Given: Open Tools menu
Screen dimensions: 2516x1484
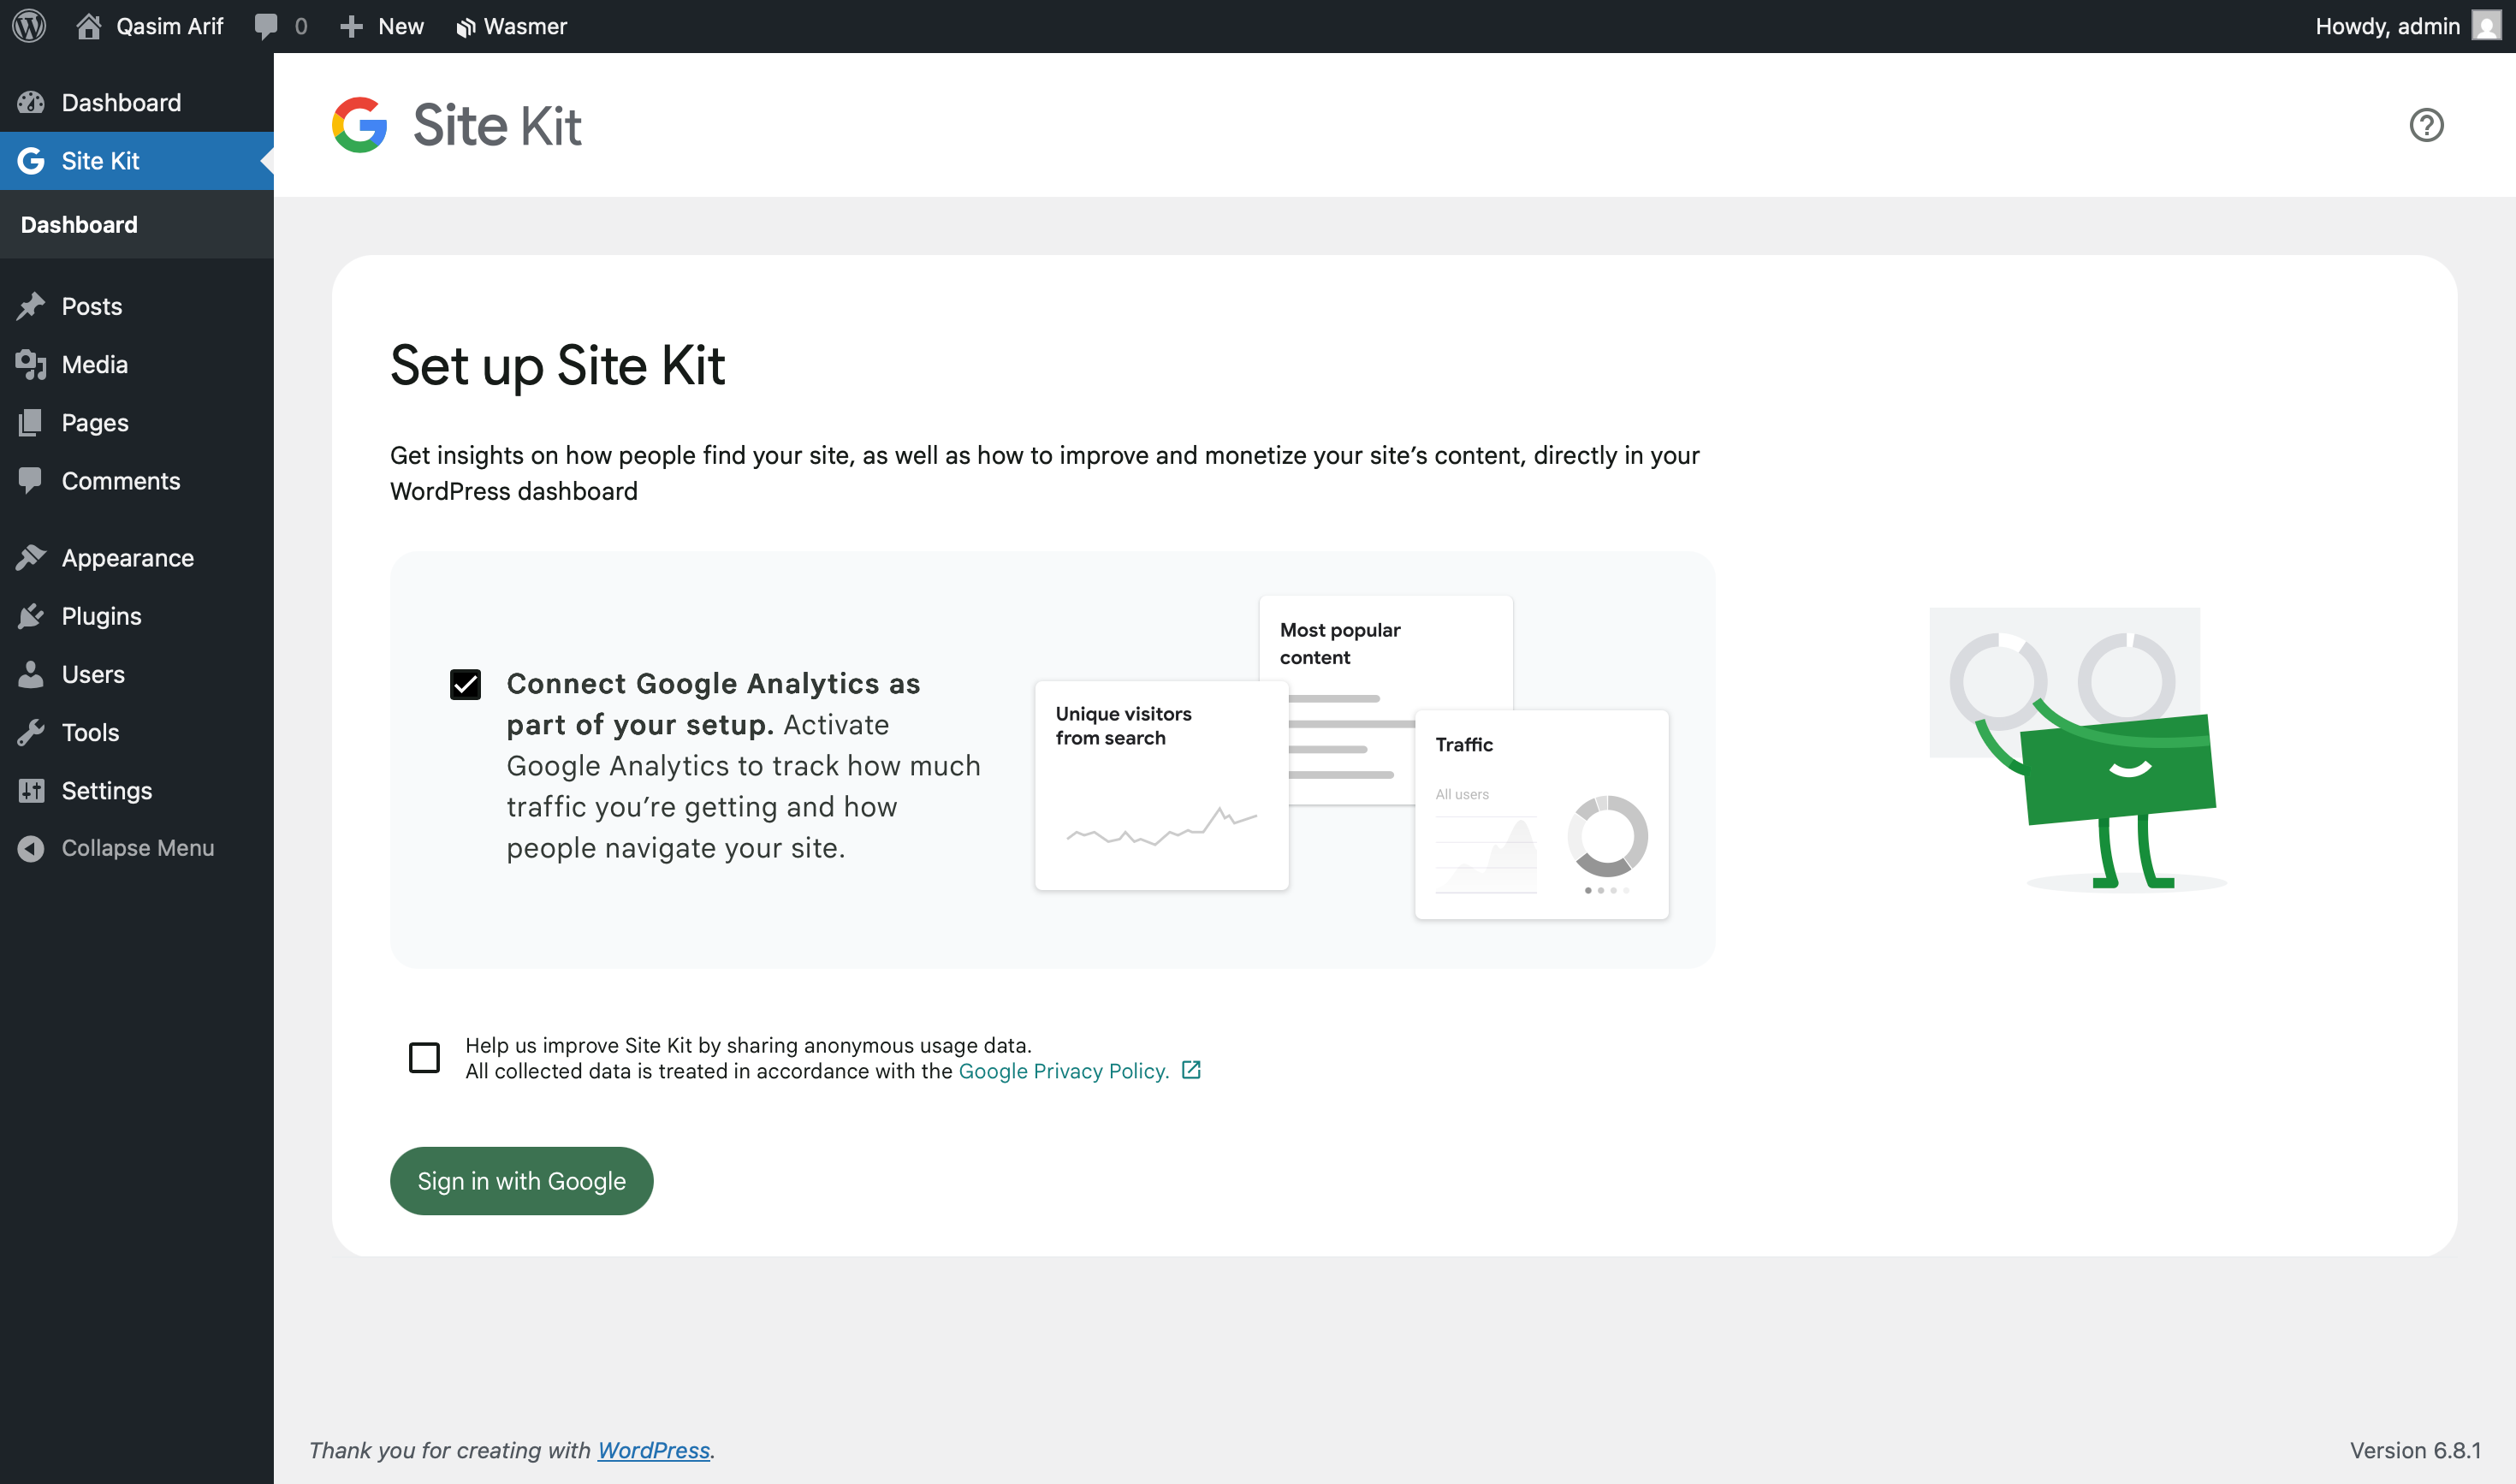Looking at the screenshot, I should coord(137,732).
